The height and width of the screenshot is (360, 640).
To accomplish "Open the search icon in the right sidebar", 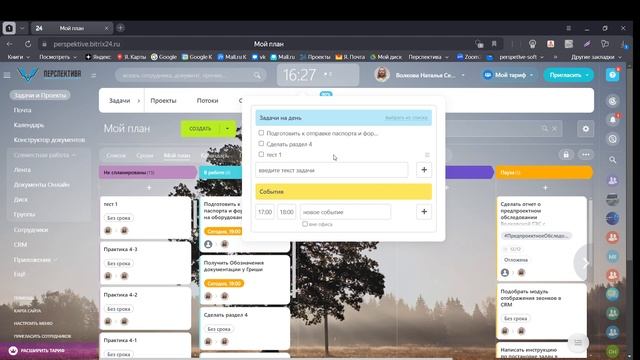I will pos(612,160).
